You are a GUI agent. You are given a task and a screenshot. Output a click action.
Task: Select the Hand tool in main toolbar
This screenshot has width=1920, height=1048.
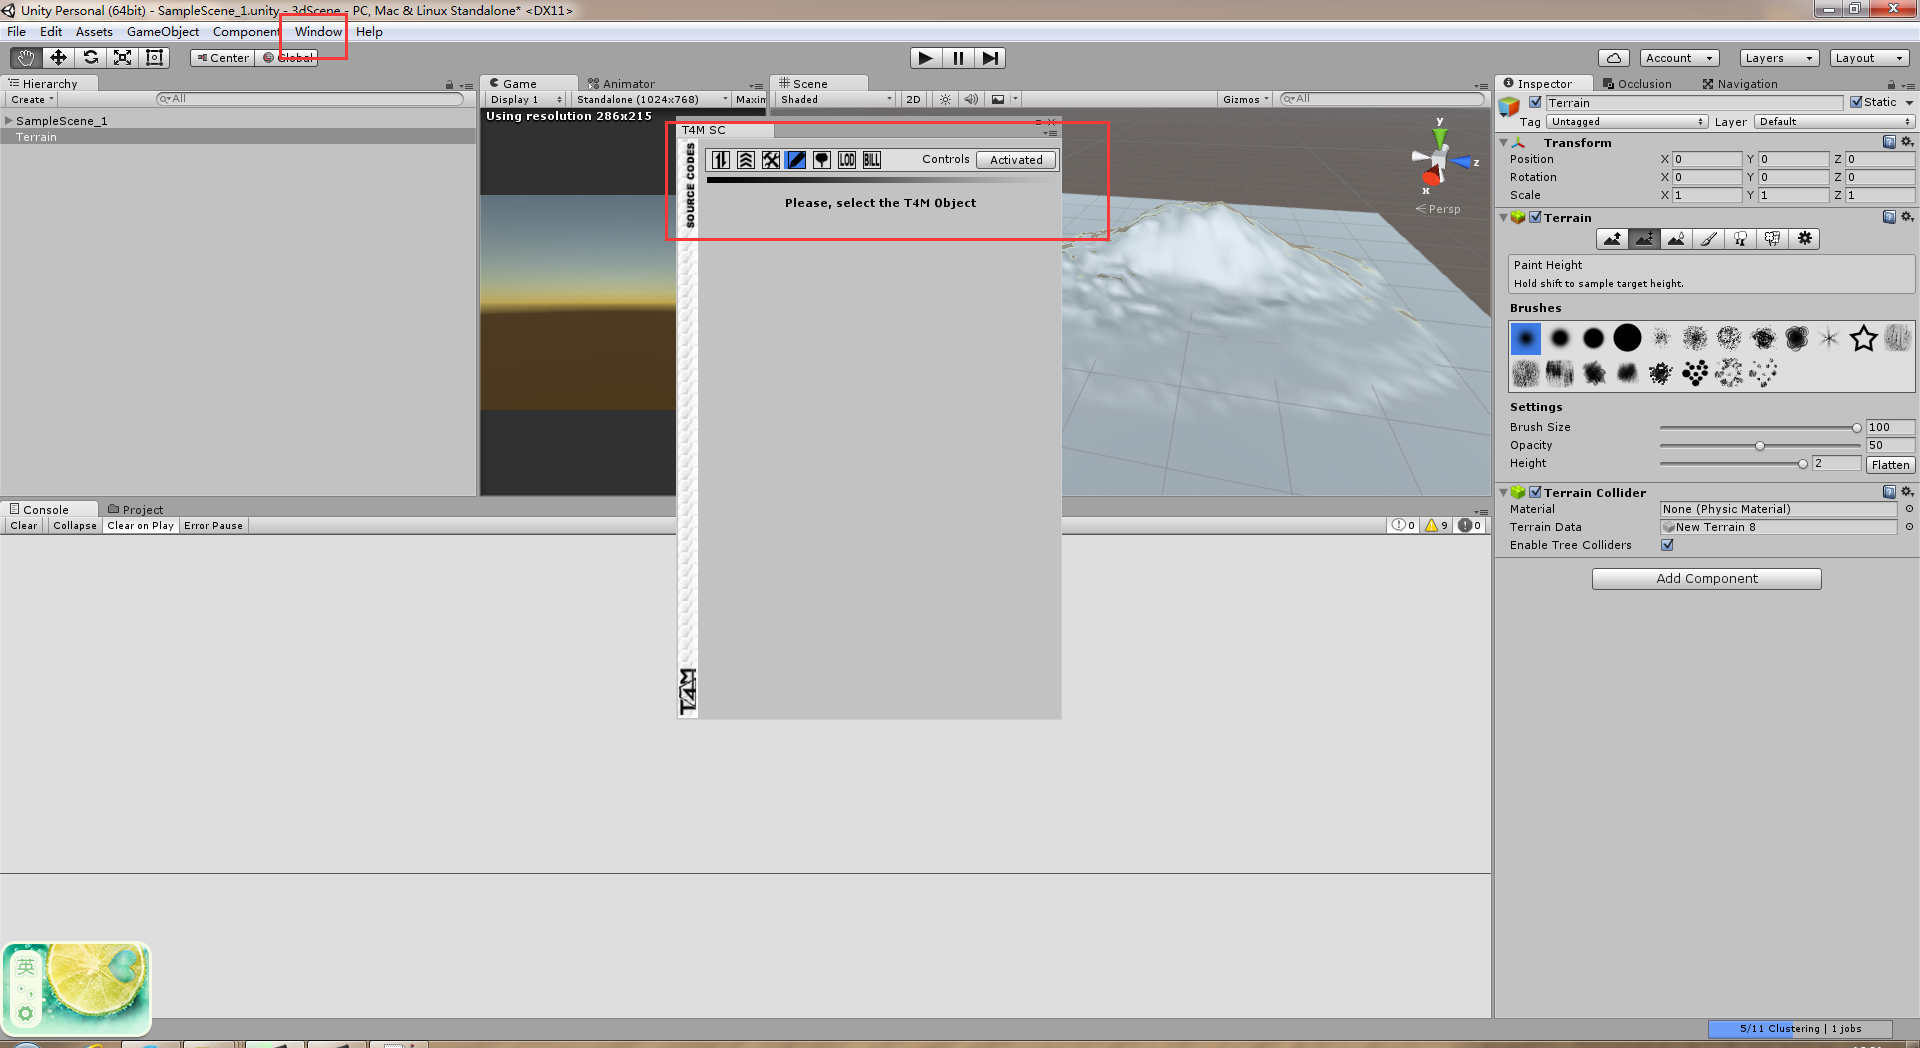click(26, 58)
